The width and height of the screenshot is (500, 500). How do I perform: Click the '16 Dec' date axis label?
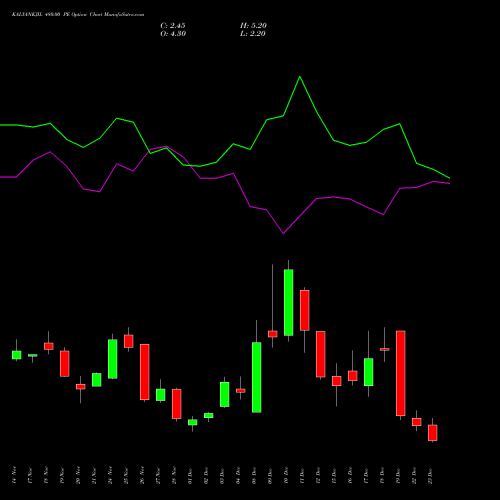pyautogui.click(x=350, y=475)
